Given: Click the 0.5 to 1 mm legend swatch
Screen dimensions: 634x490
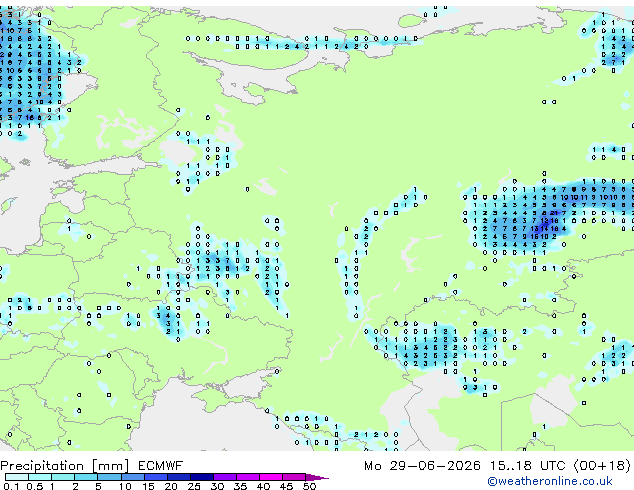Looking at the screenshot, I should [x=40, y=477].
